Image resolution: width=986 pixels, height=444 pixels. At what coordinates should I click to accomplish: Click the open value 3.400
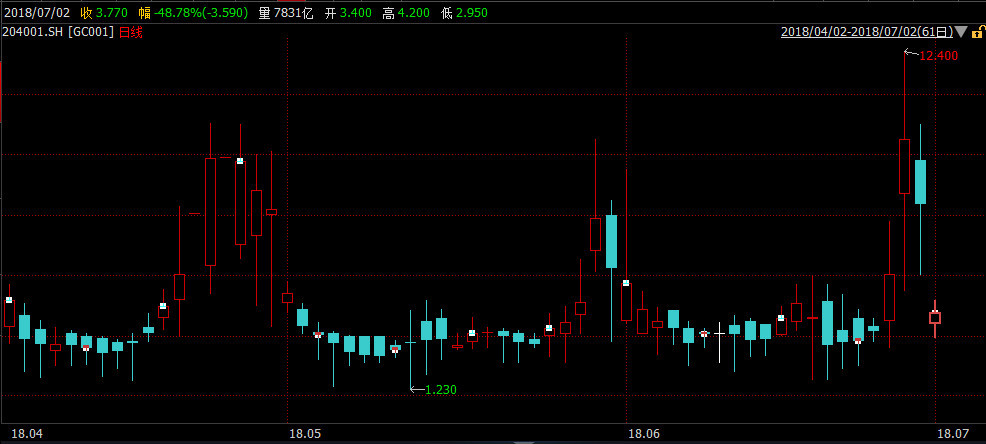pyautogui.click(x=356, y=13)
